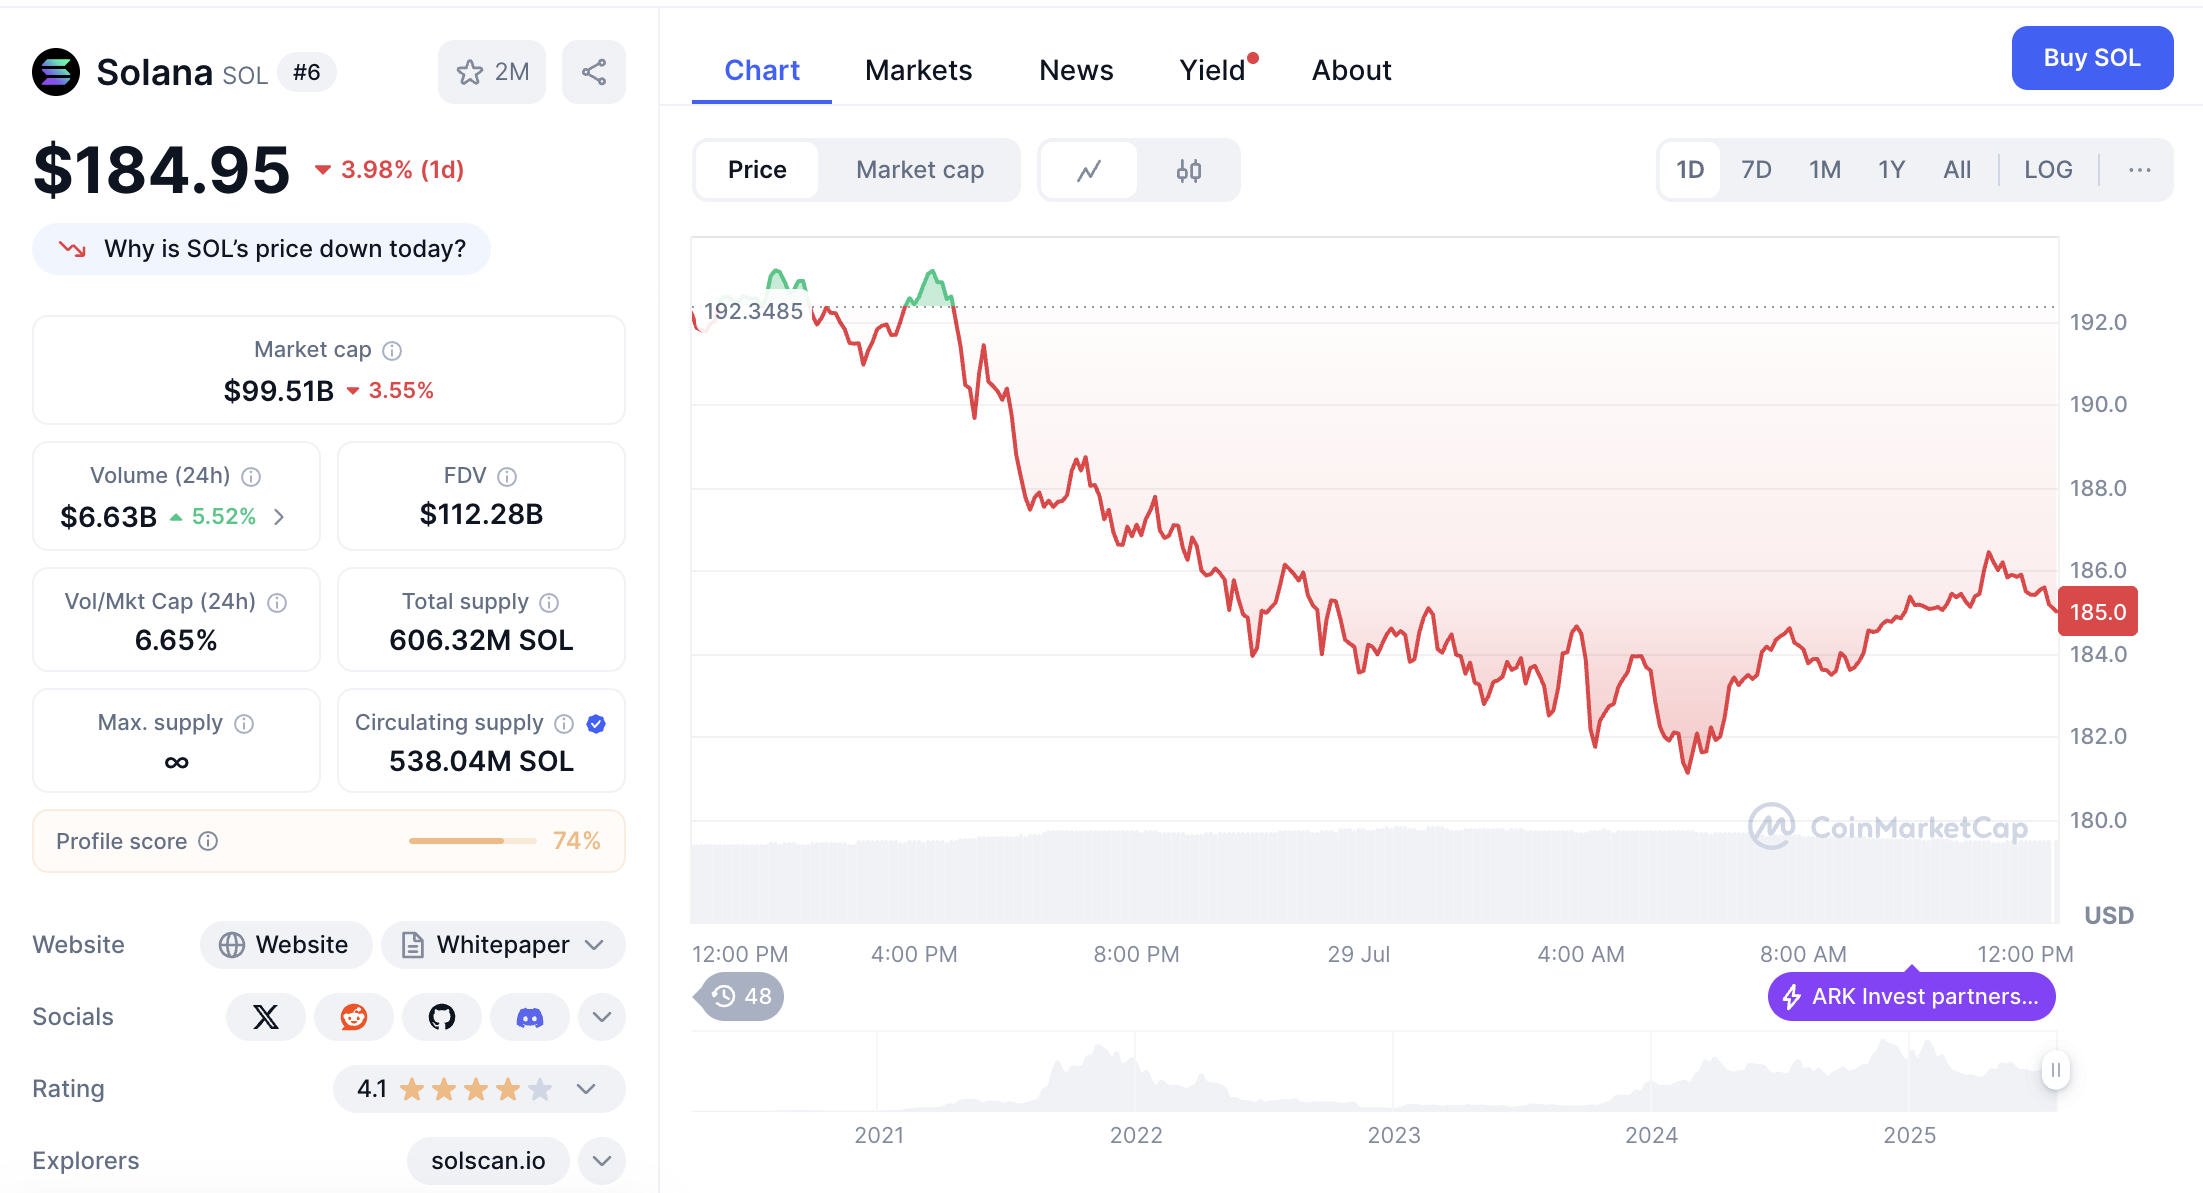
Task: Select the Price chart toggle
Action: tap(757, 170)
